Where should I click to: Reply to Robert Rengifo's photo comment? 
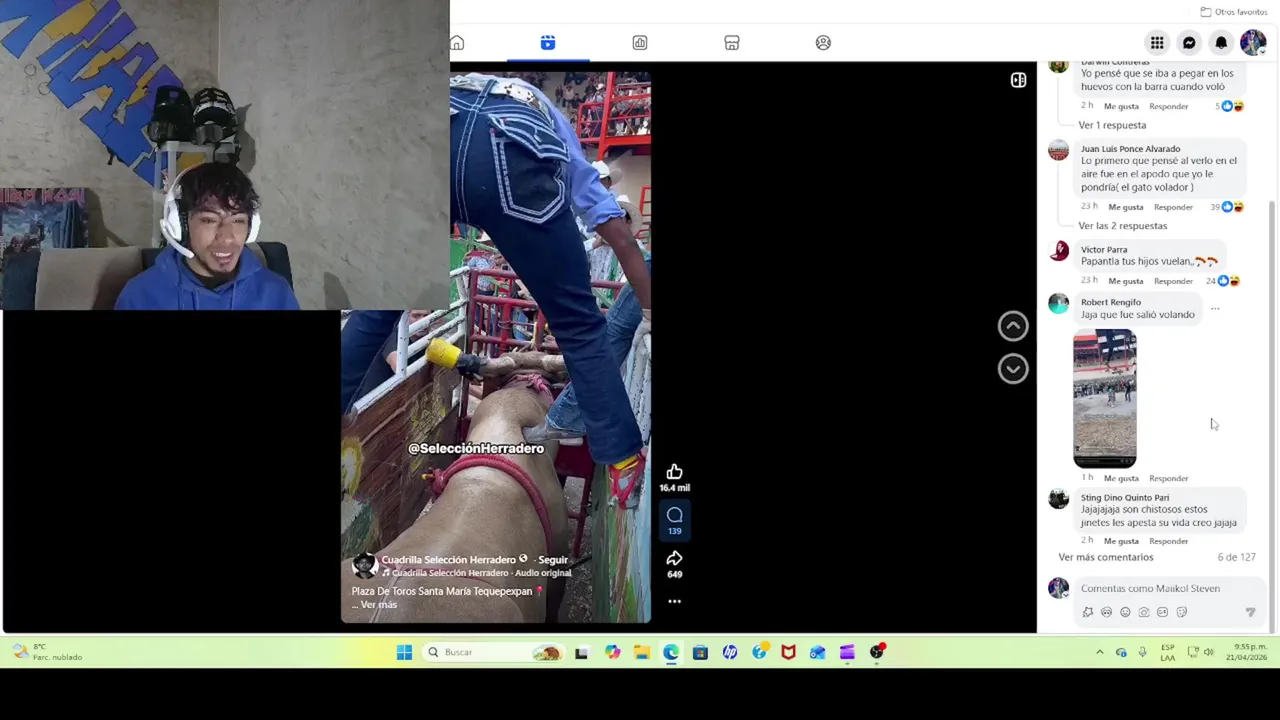[x=1168, y=478]
